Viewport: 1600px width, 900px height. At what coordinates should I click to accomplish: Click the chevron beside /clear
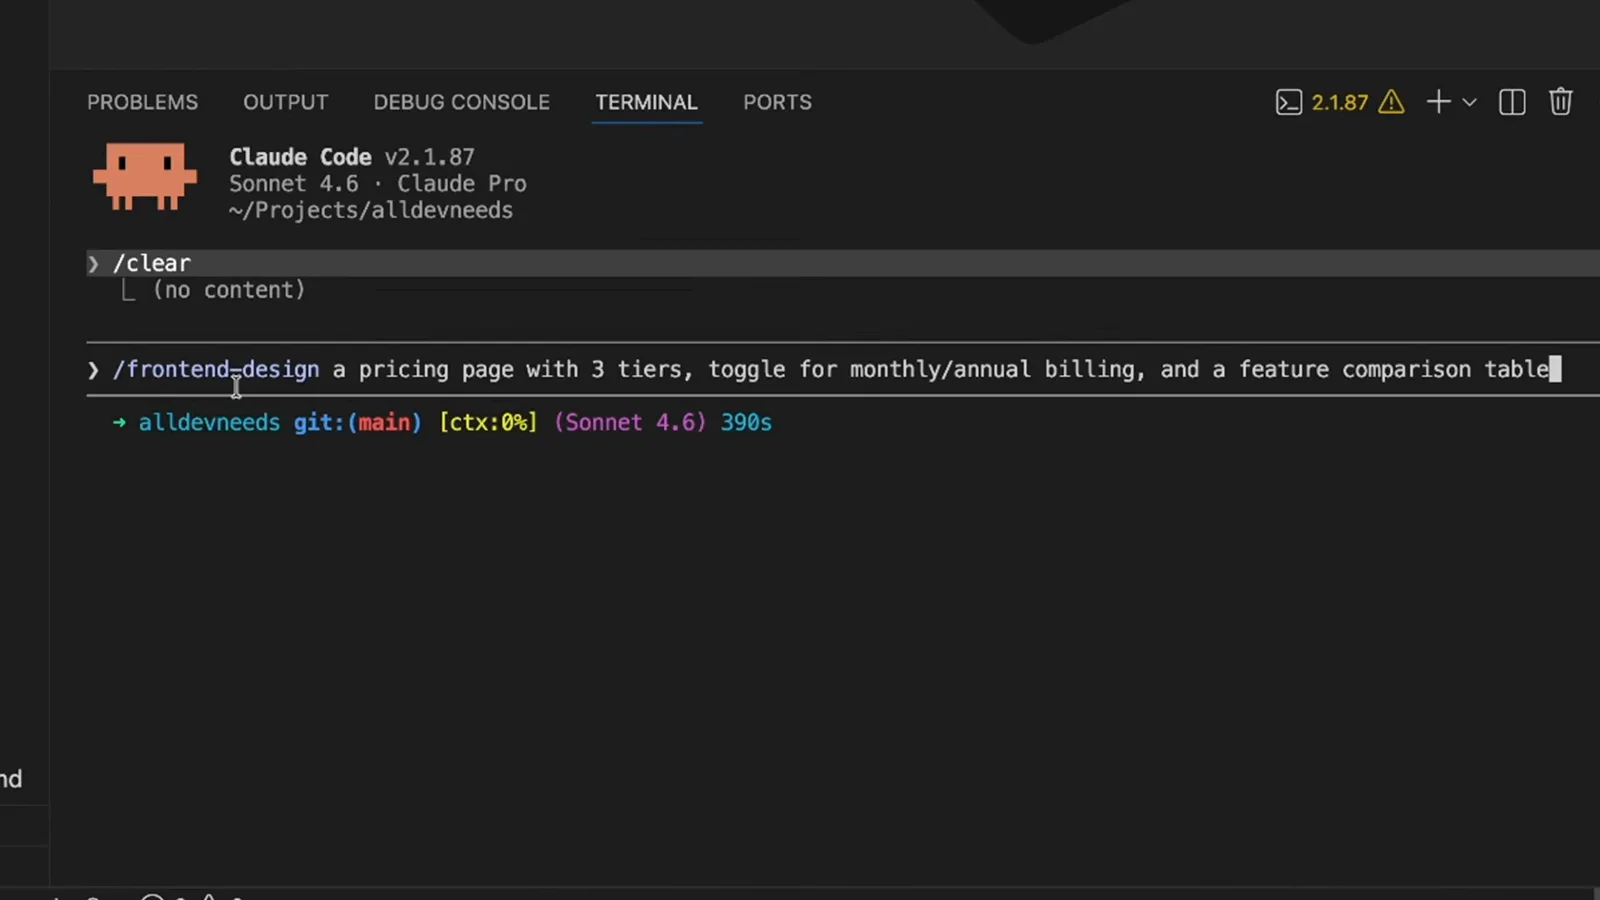93,264
